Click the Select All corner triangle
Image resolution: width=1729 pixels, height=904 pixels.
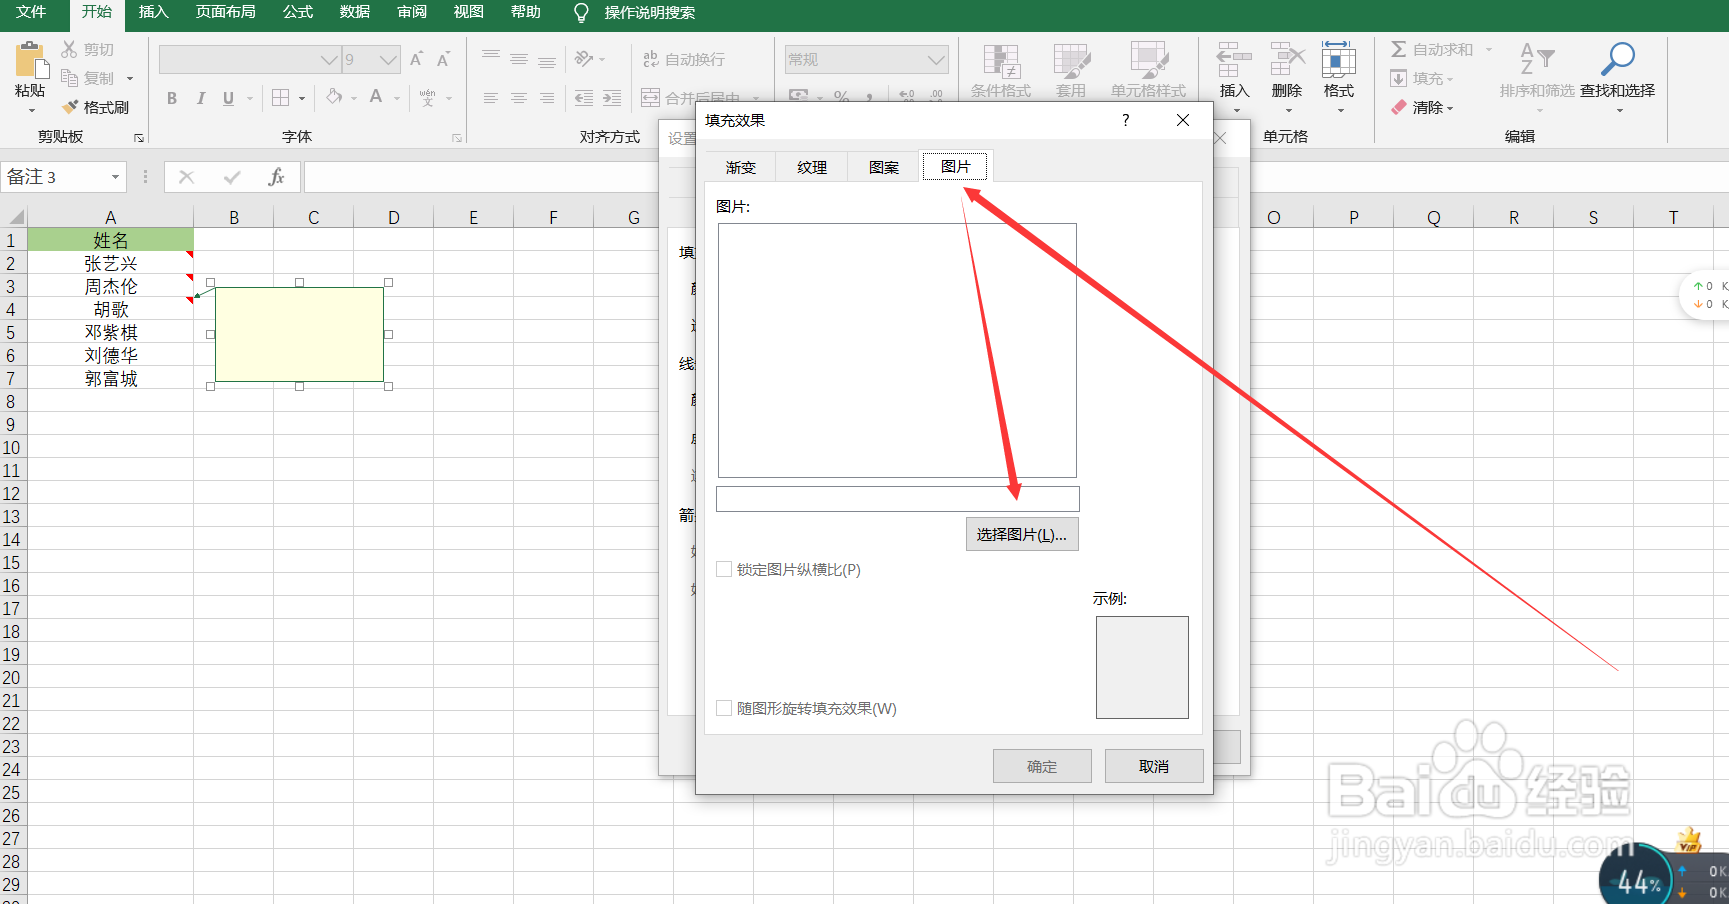[14, 217]
